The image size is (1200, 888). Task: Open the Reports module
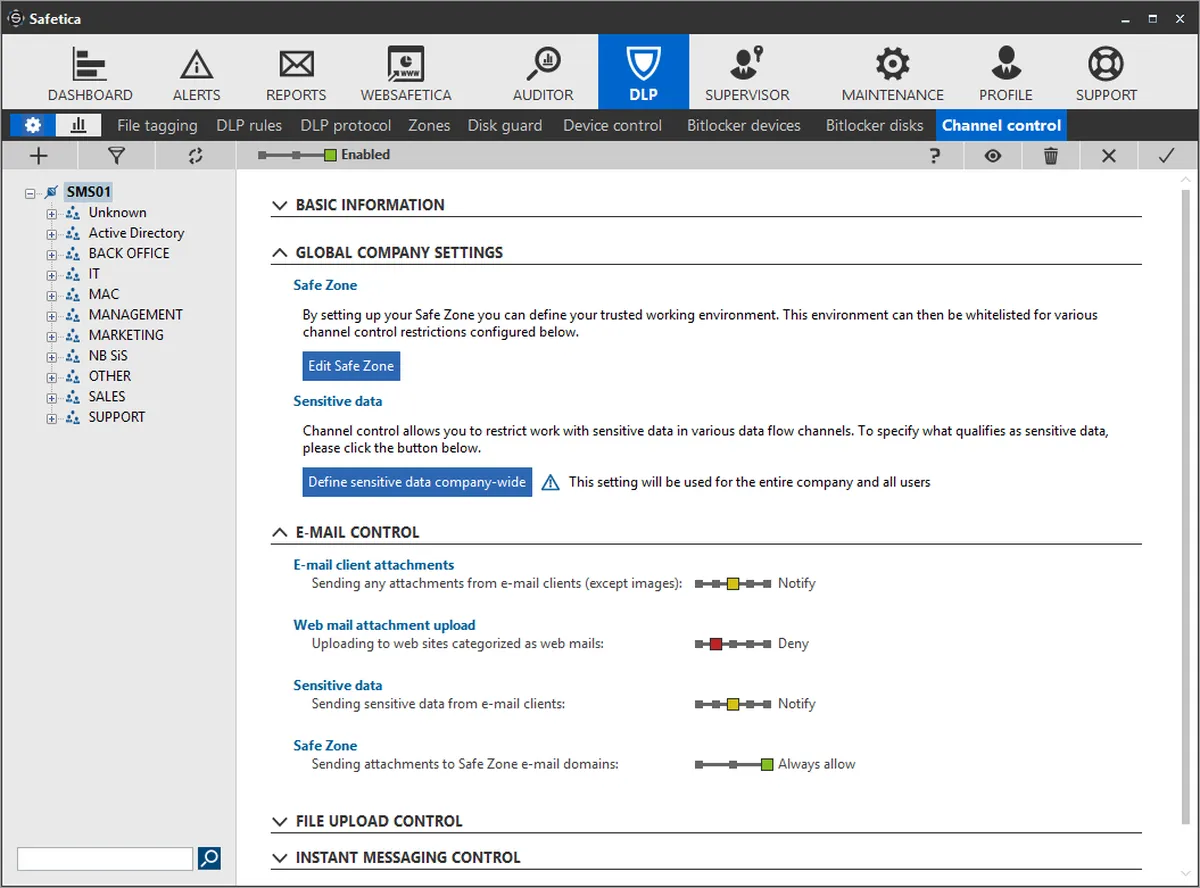coord(296,74)
